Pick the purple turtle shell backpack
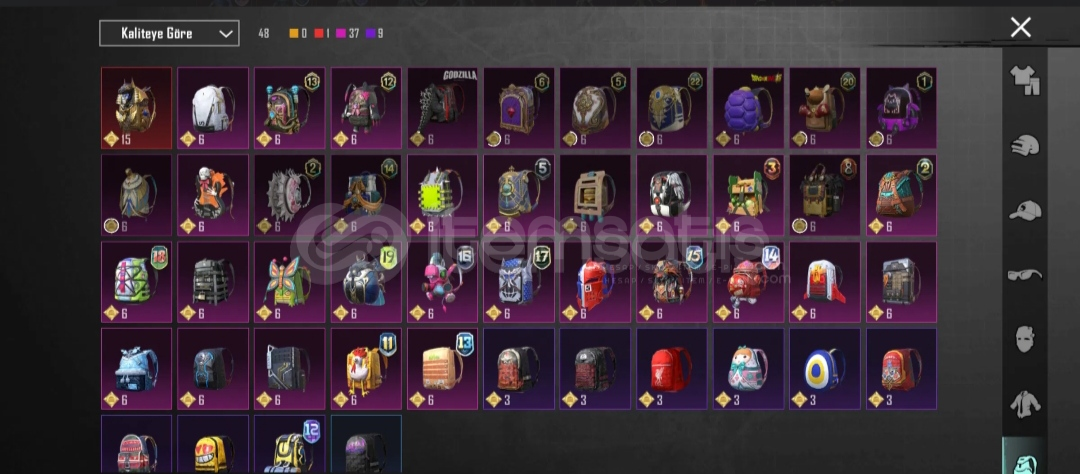Image resolution: width=1080 pixels, height=474 pixels. (x=749, y=108)
